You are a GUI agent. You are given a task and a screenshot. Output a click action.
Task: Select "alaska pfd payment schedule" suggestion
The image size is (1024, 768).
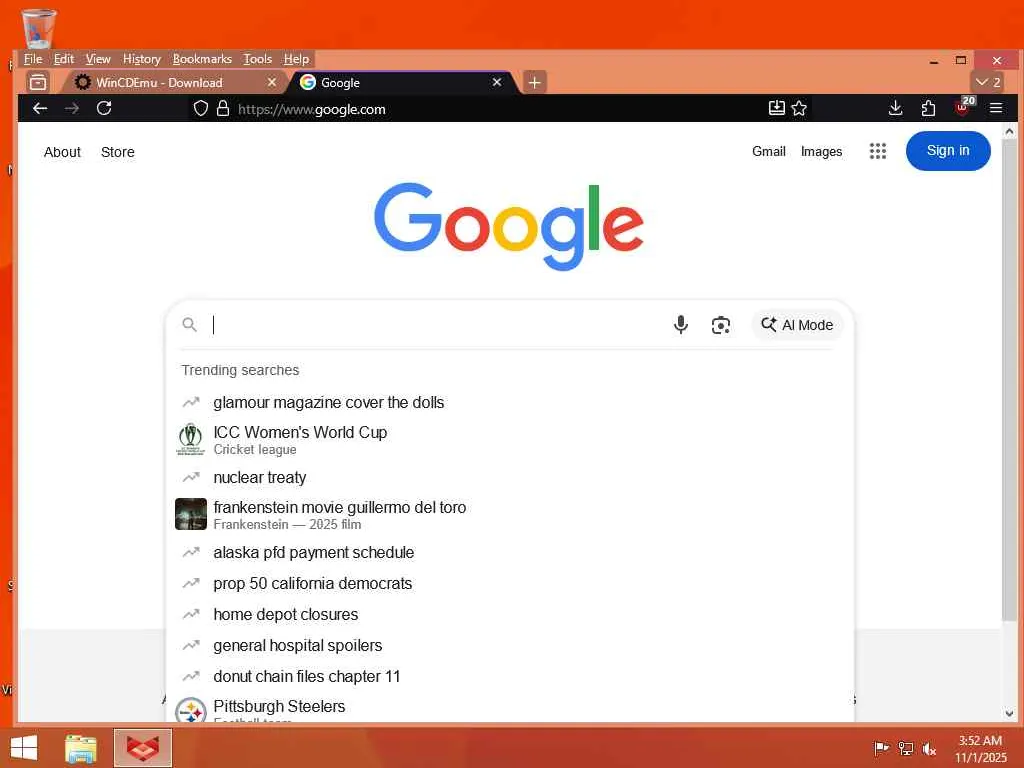point(509,552)
